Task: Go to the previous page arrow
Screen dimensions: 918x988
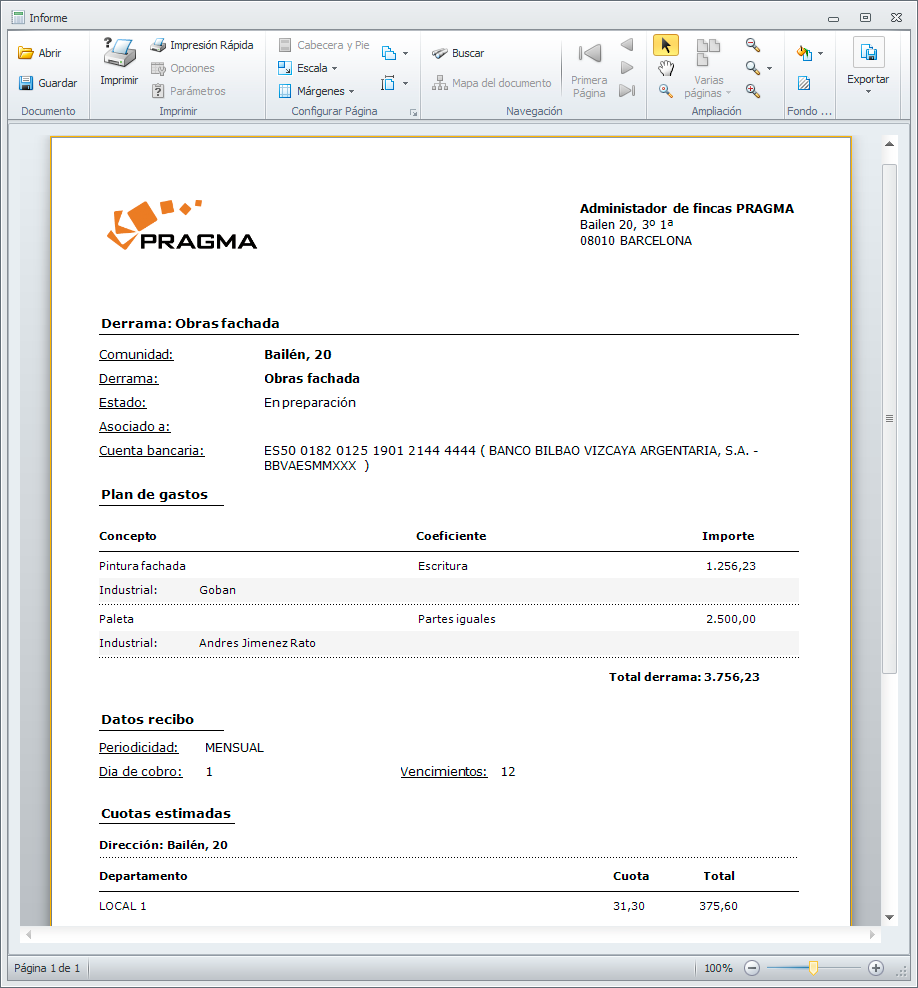Action: pos(627,45)
